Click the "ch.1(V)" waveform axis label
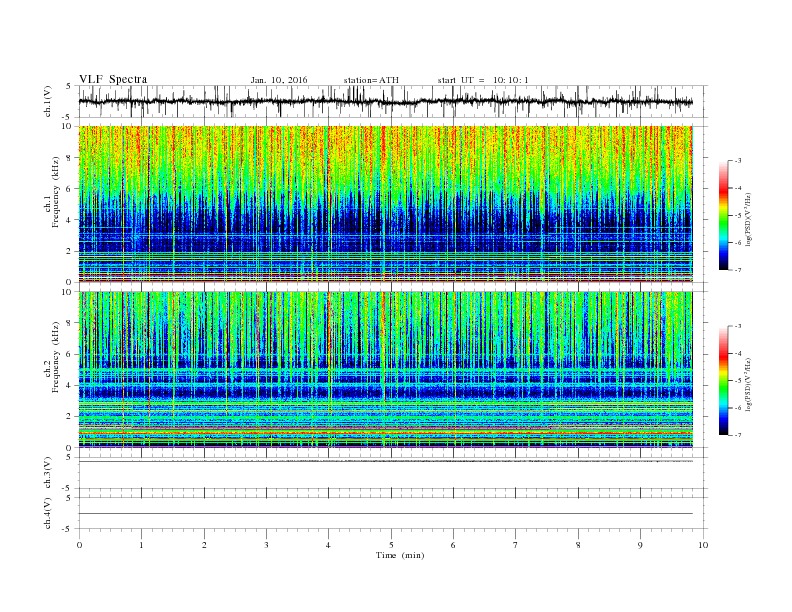 click(x=48, y=103)
